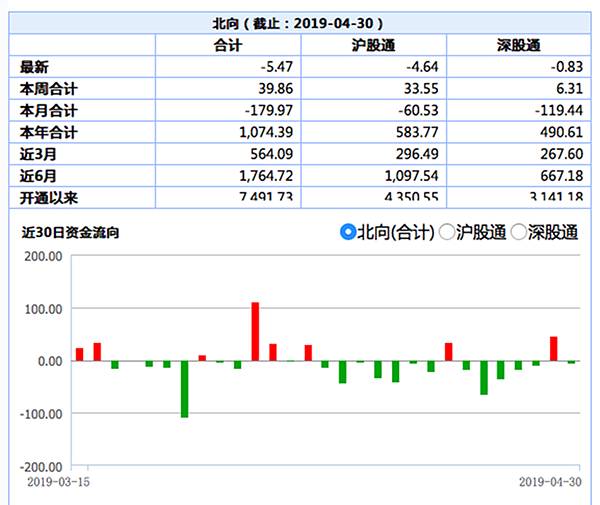Click the 合计 column header in table

(228, 45)
